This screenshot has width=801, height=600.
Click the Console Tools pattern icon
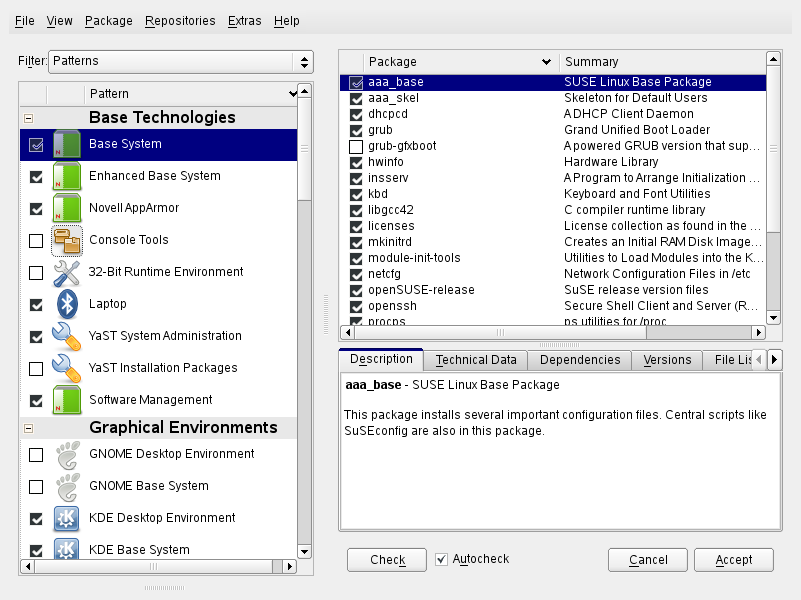(x=67, y=240)
